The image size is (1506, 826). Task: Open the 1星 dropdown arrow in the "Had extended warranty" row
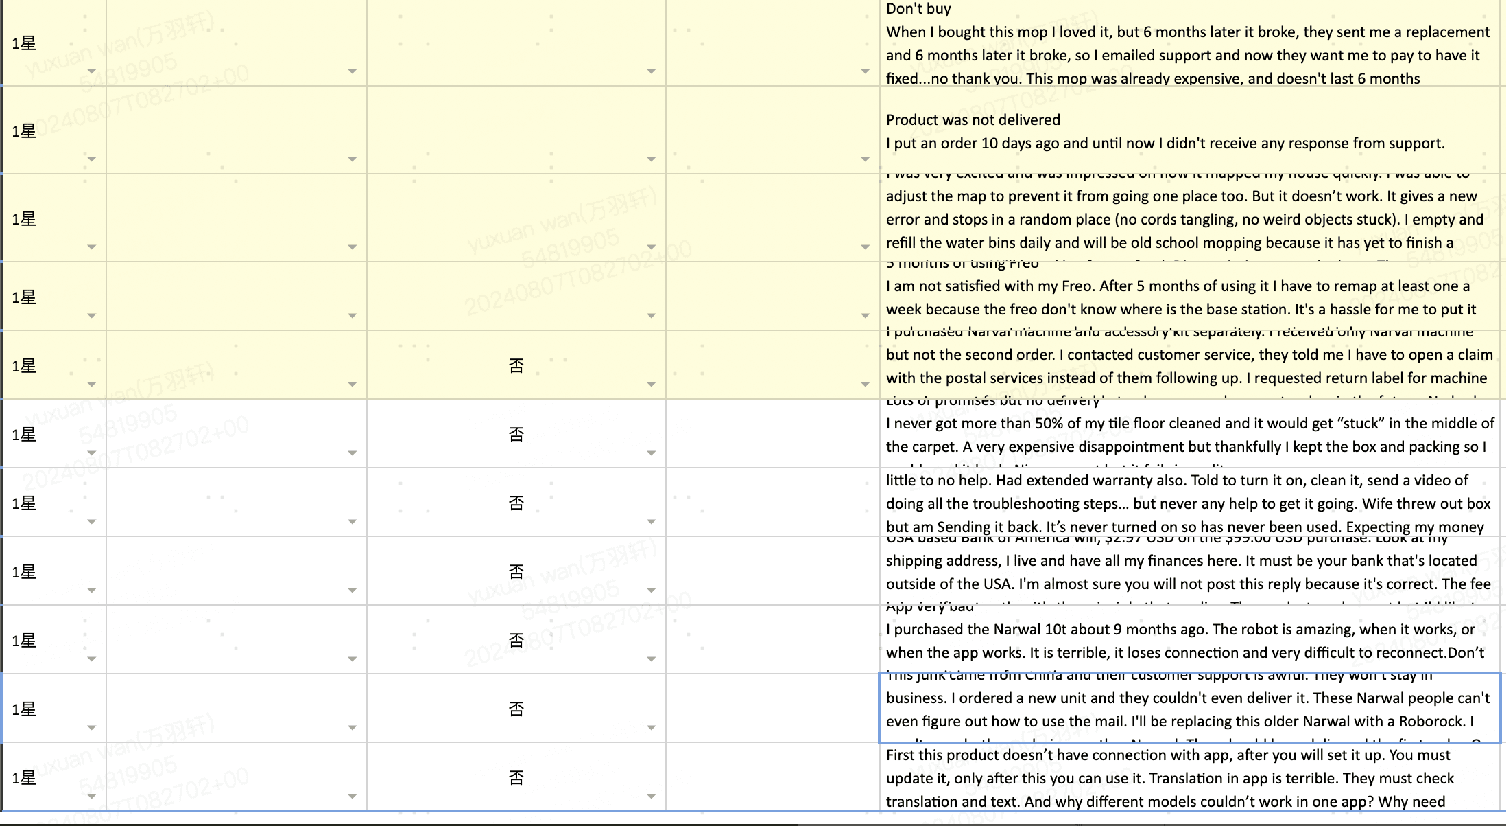(x=92, y=522)
